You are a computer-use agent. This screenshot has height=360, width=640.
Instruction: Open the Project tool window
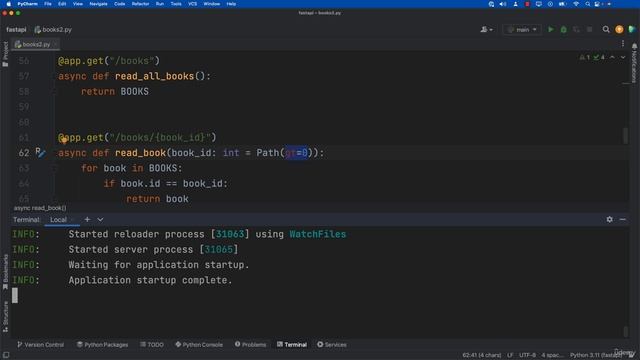[x=5, y=54]
